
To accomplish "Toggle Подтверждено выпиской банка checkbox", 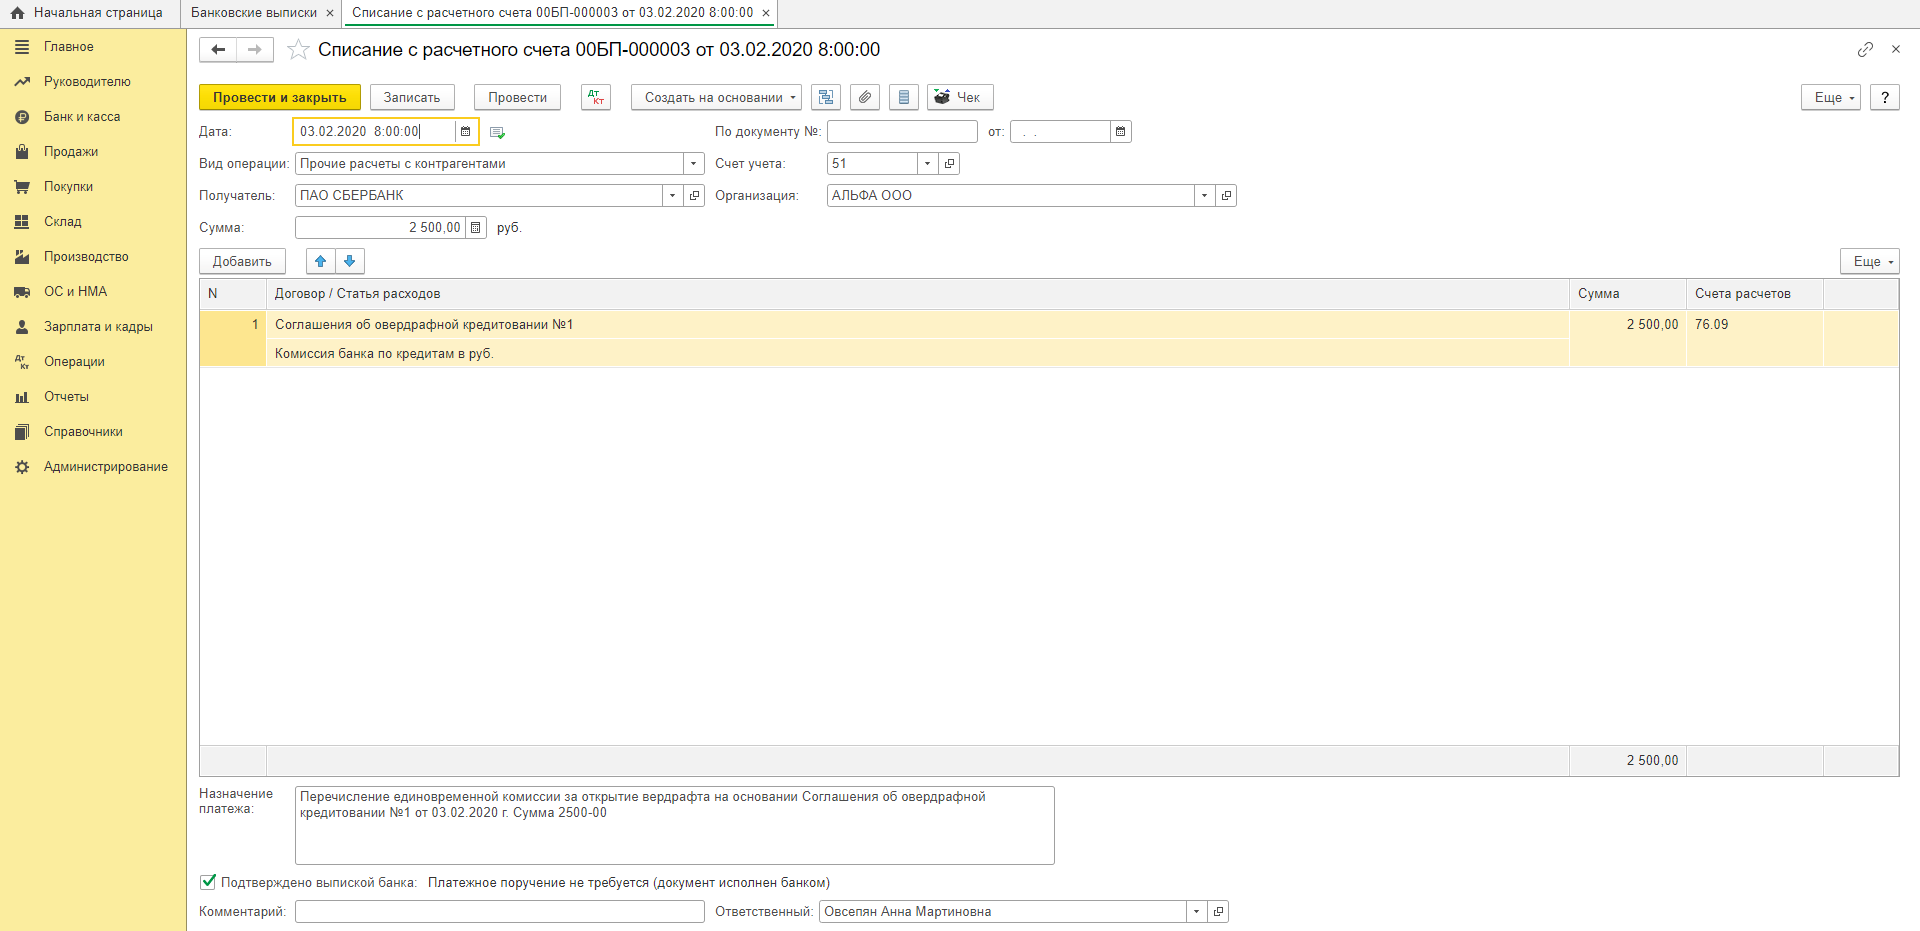I will coord(208,882).
